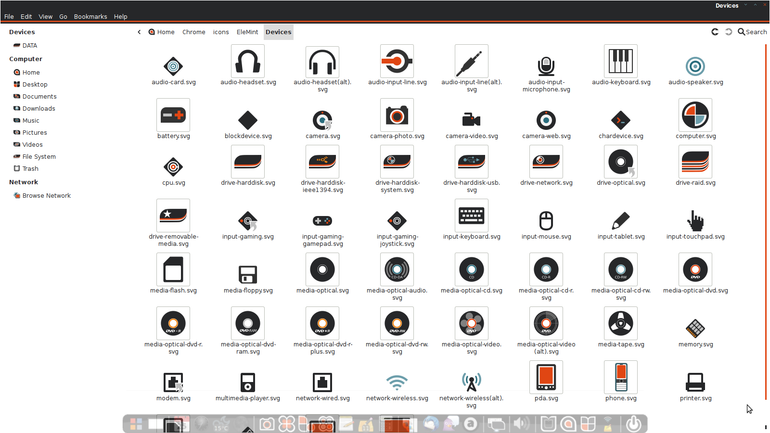This screenshot has height=433, width=770.
Task: Select the battery.svg icon
Action: tap(173, 115)
